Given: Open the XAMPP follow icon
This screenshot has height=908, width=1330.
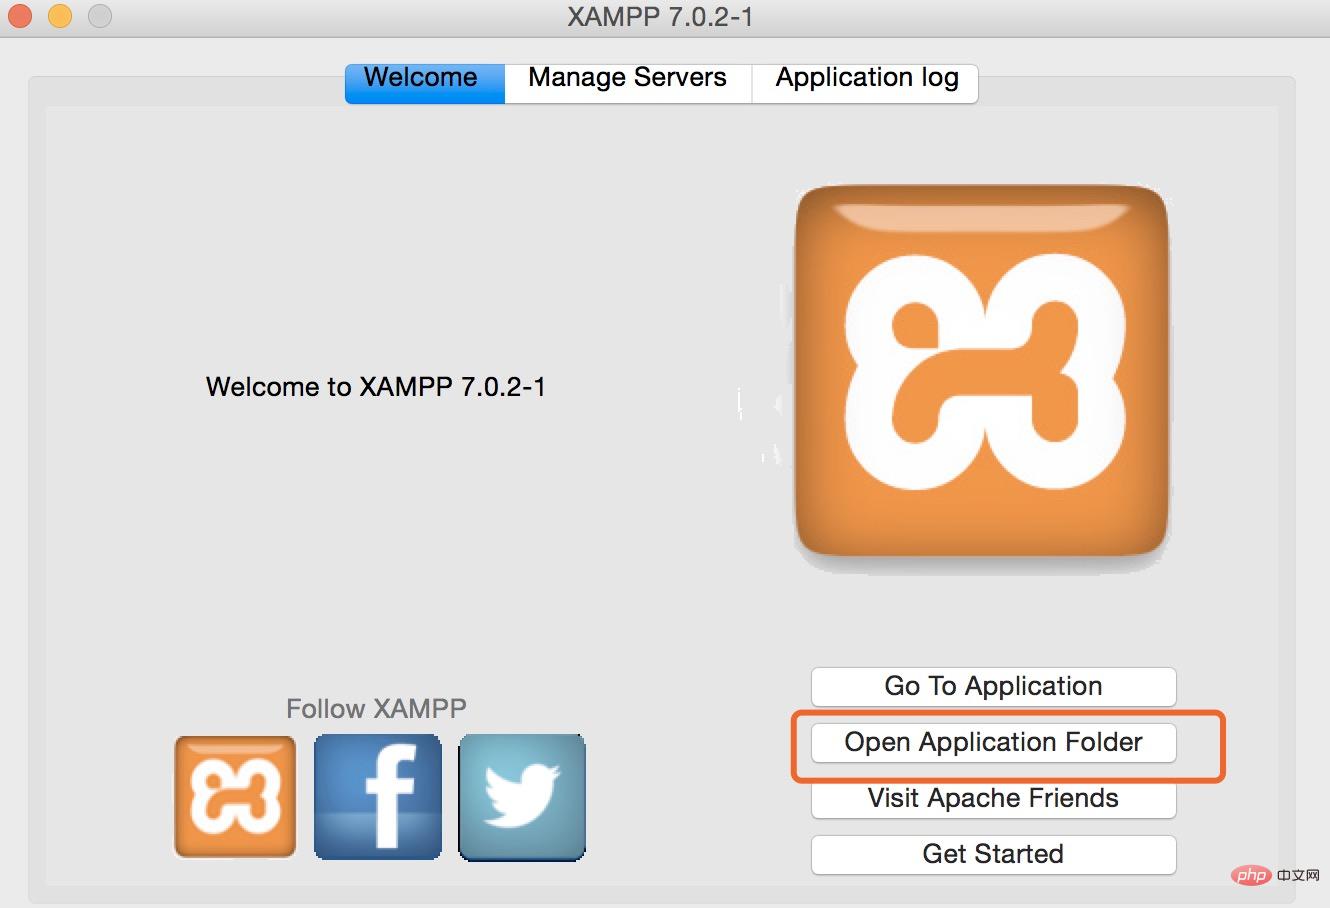Looking at the screenshot, I should [x=235, y=797].
